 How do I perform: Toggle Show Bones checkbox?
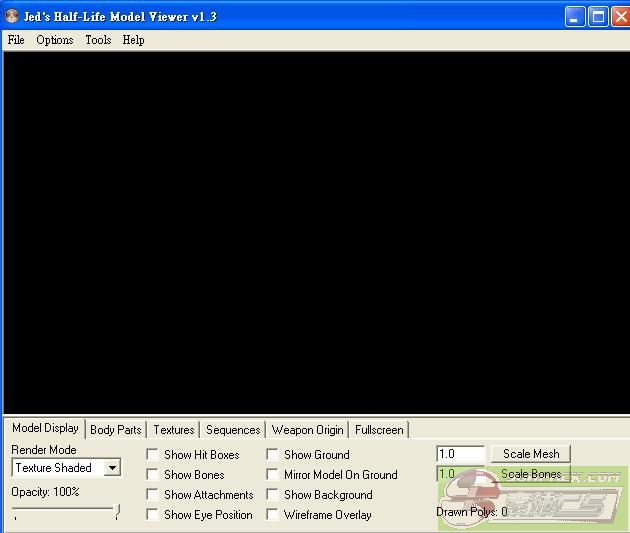153,475
